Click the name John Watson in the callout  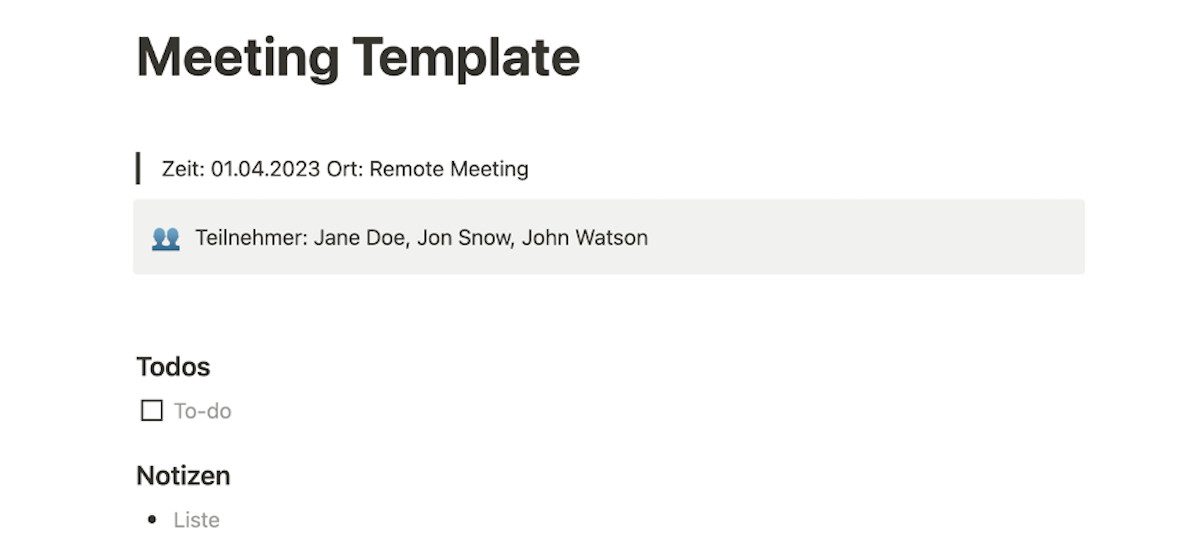585,238
